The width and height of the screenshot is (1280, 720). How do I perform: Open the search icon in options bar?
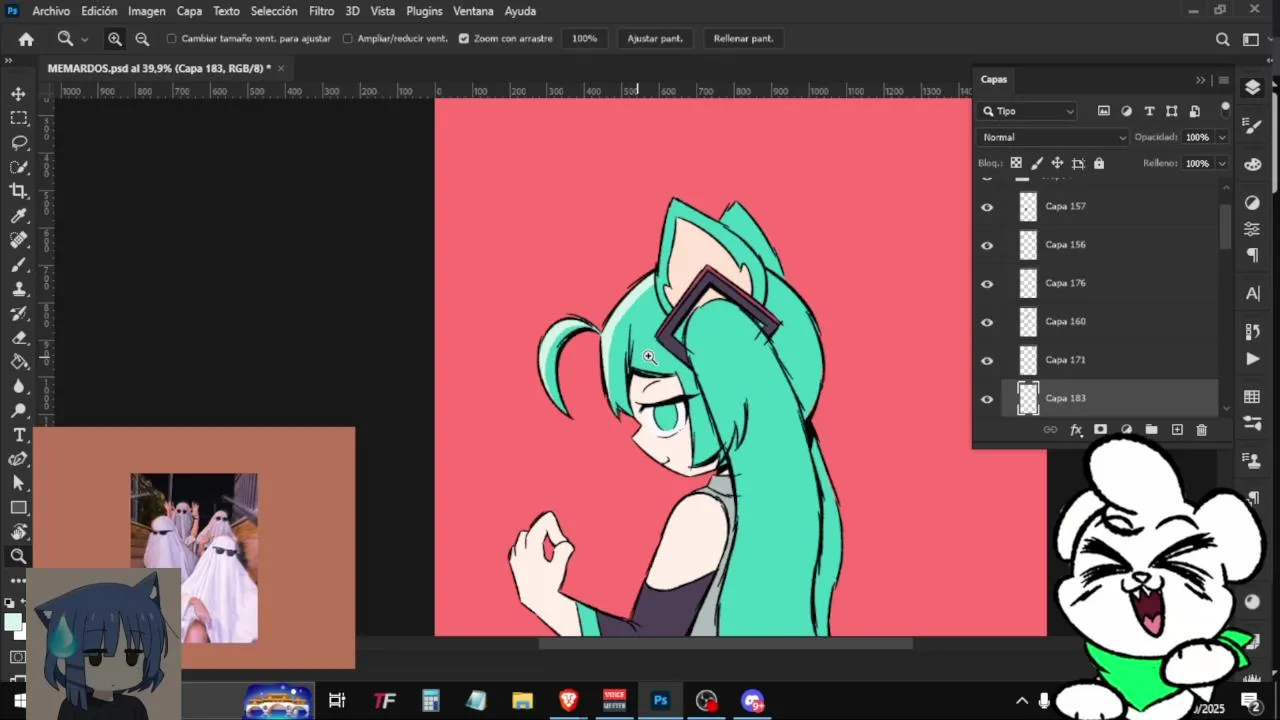click(1222, 39)
